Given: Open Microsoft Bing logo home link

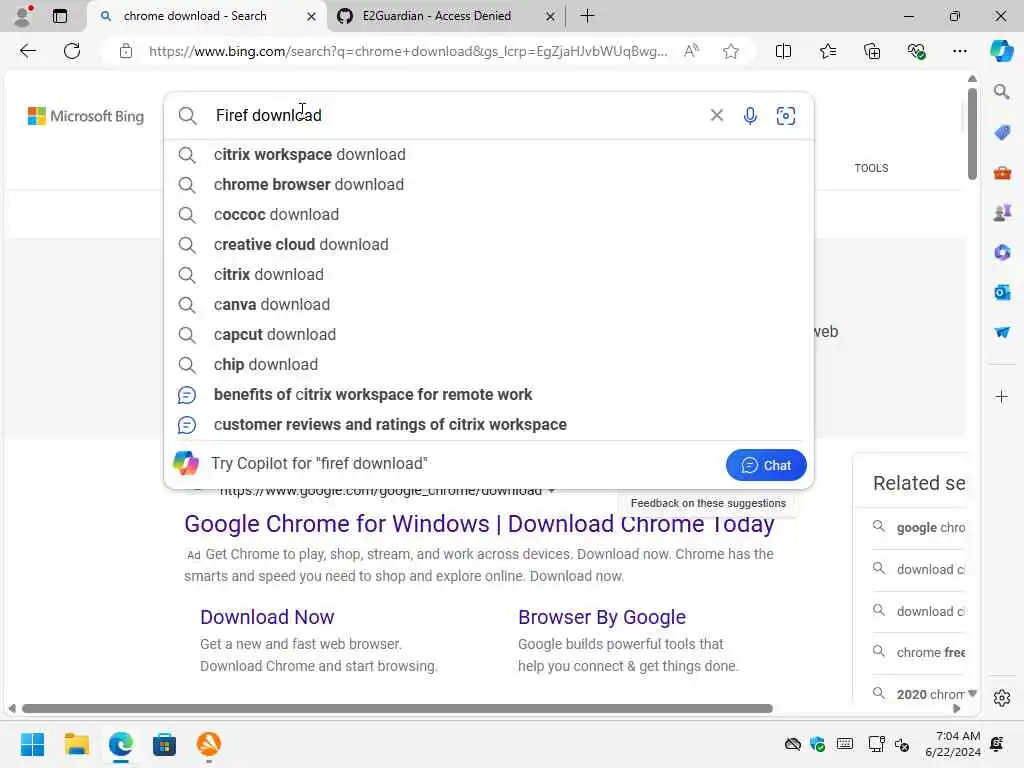Looking at the screenshot, I should (x=86, y=116).
